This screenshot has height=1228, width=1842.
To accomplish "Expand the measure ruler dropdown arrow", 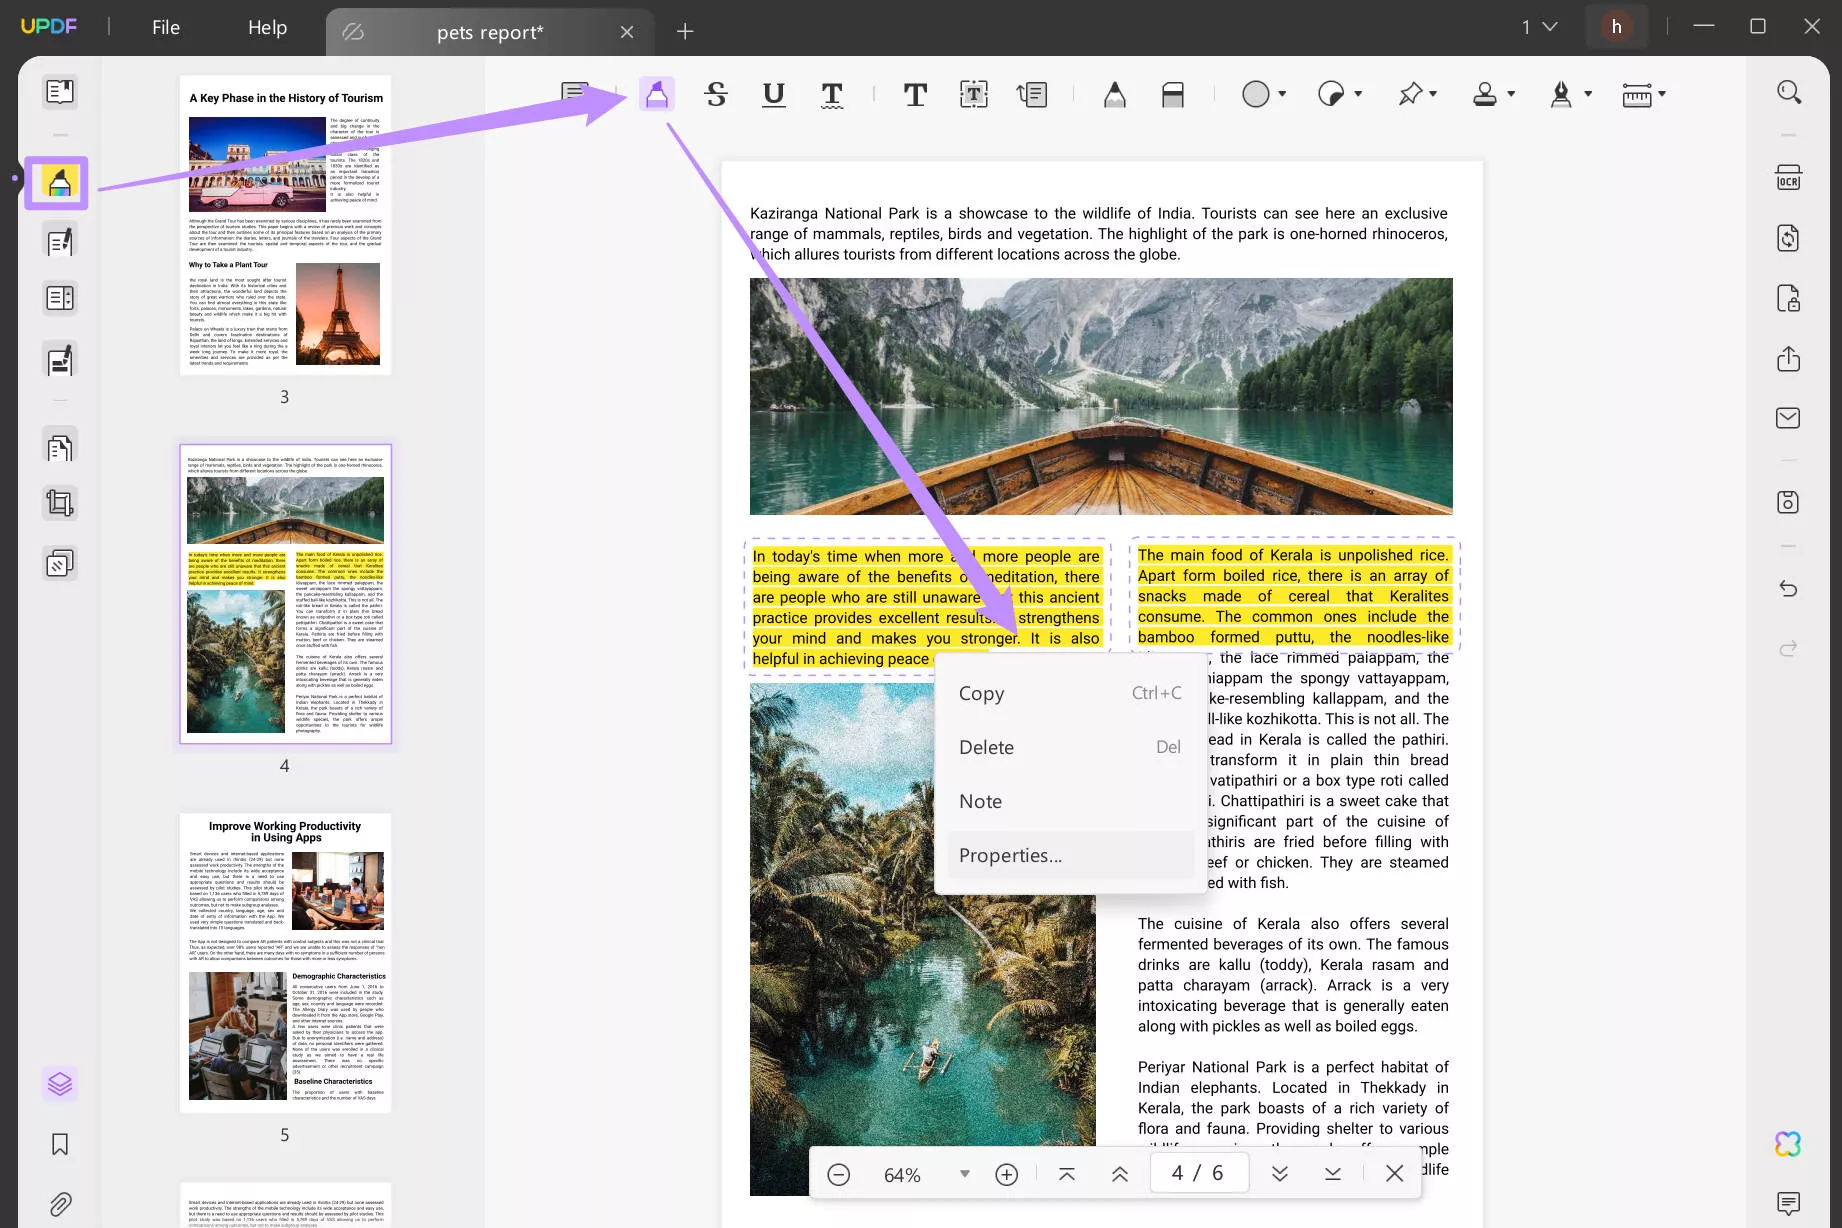I will (1662, 94).
